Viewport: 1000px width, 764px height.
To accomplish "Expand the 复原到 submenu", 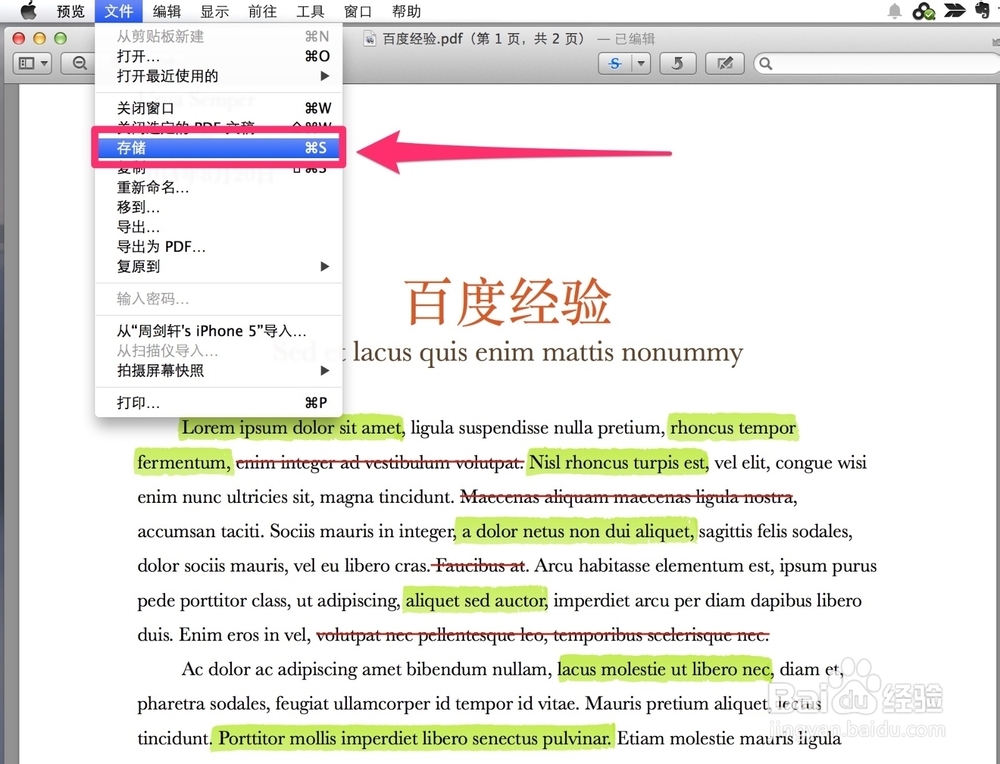I will point(219,267).
